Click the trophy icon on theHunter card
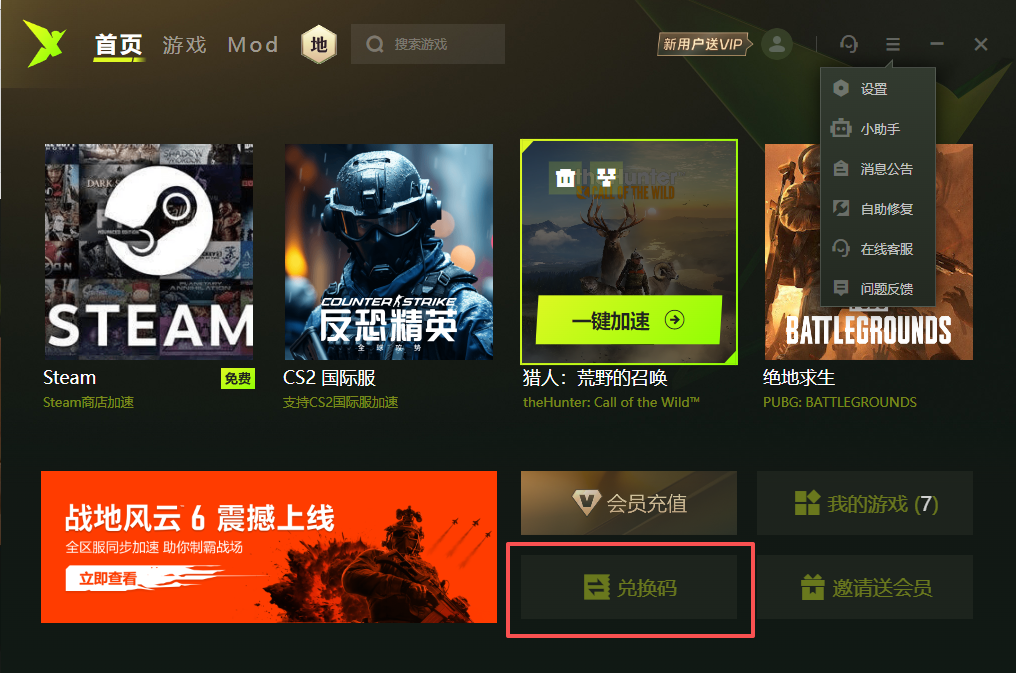 pyautogui.click(x=607, y=177)
